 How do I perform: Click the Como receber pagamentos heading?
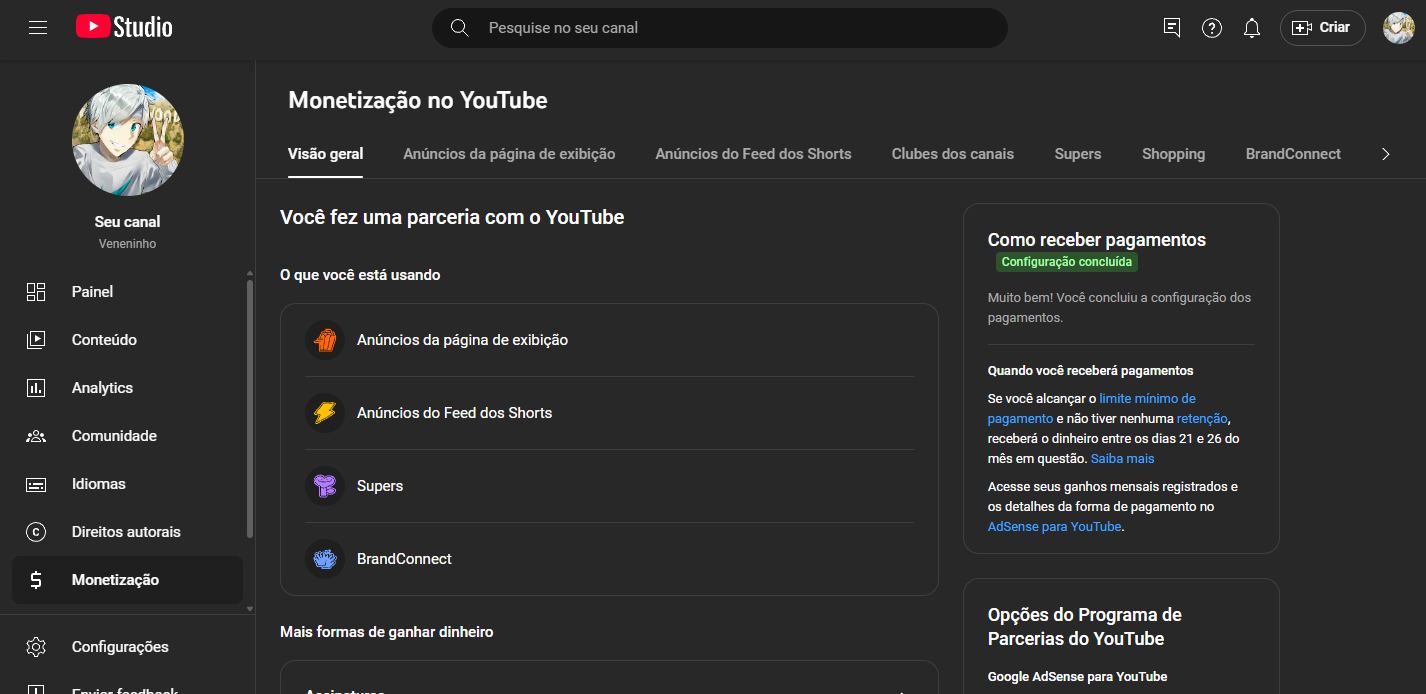click(x=1097, y=240)
